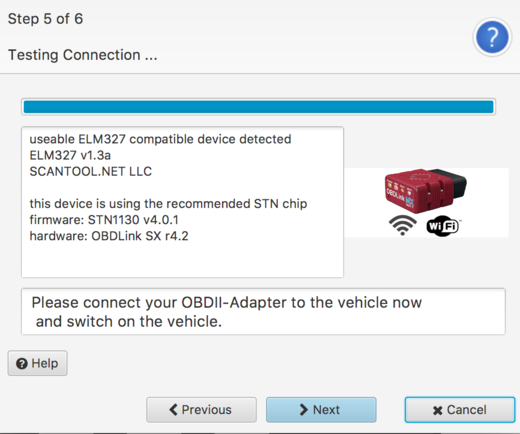520x434 pixels.
Task: Click the 'SCANTOOL.NET LLC' manufacturer line
Action: point(91,171)
